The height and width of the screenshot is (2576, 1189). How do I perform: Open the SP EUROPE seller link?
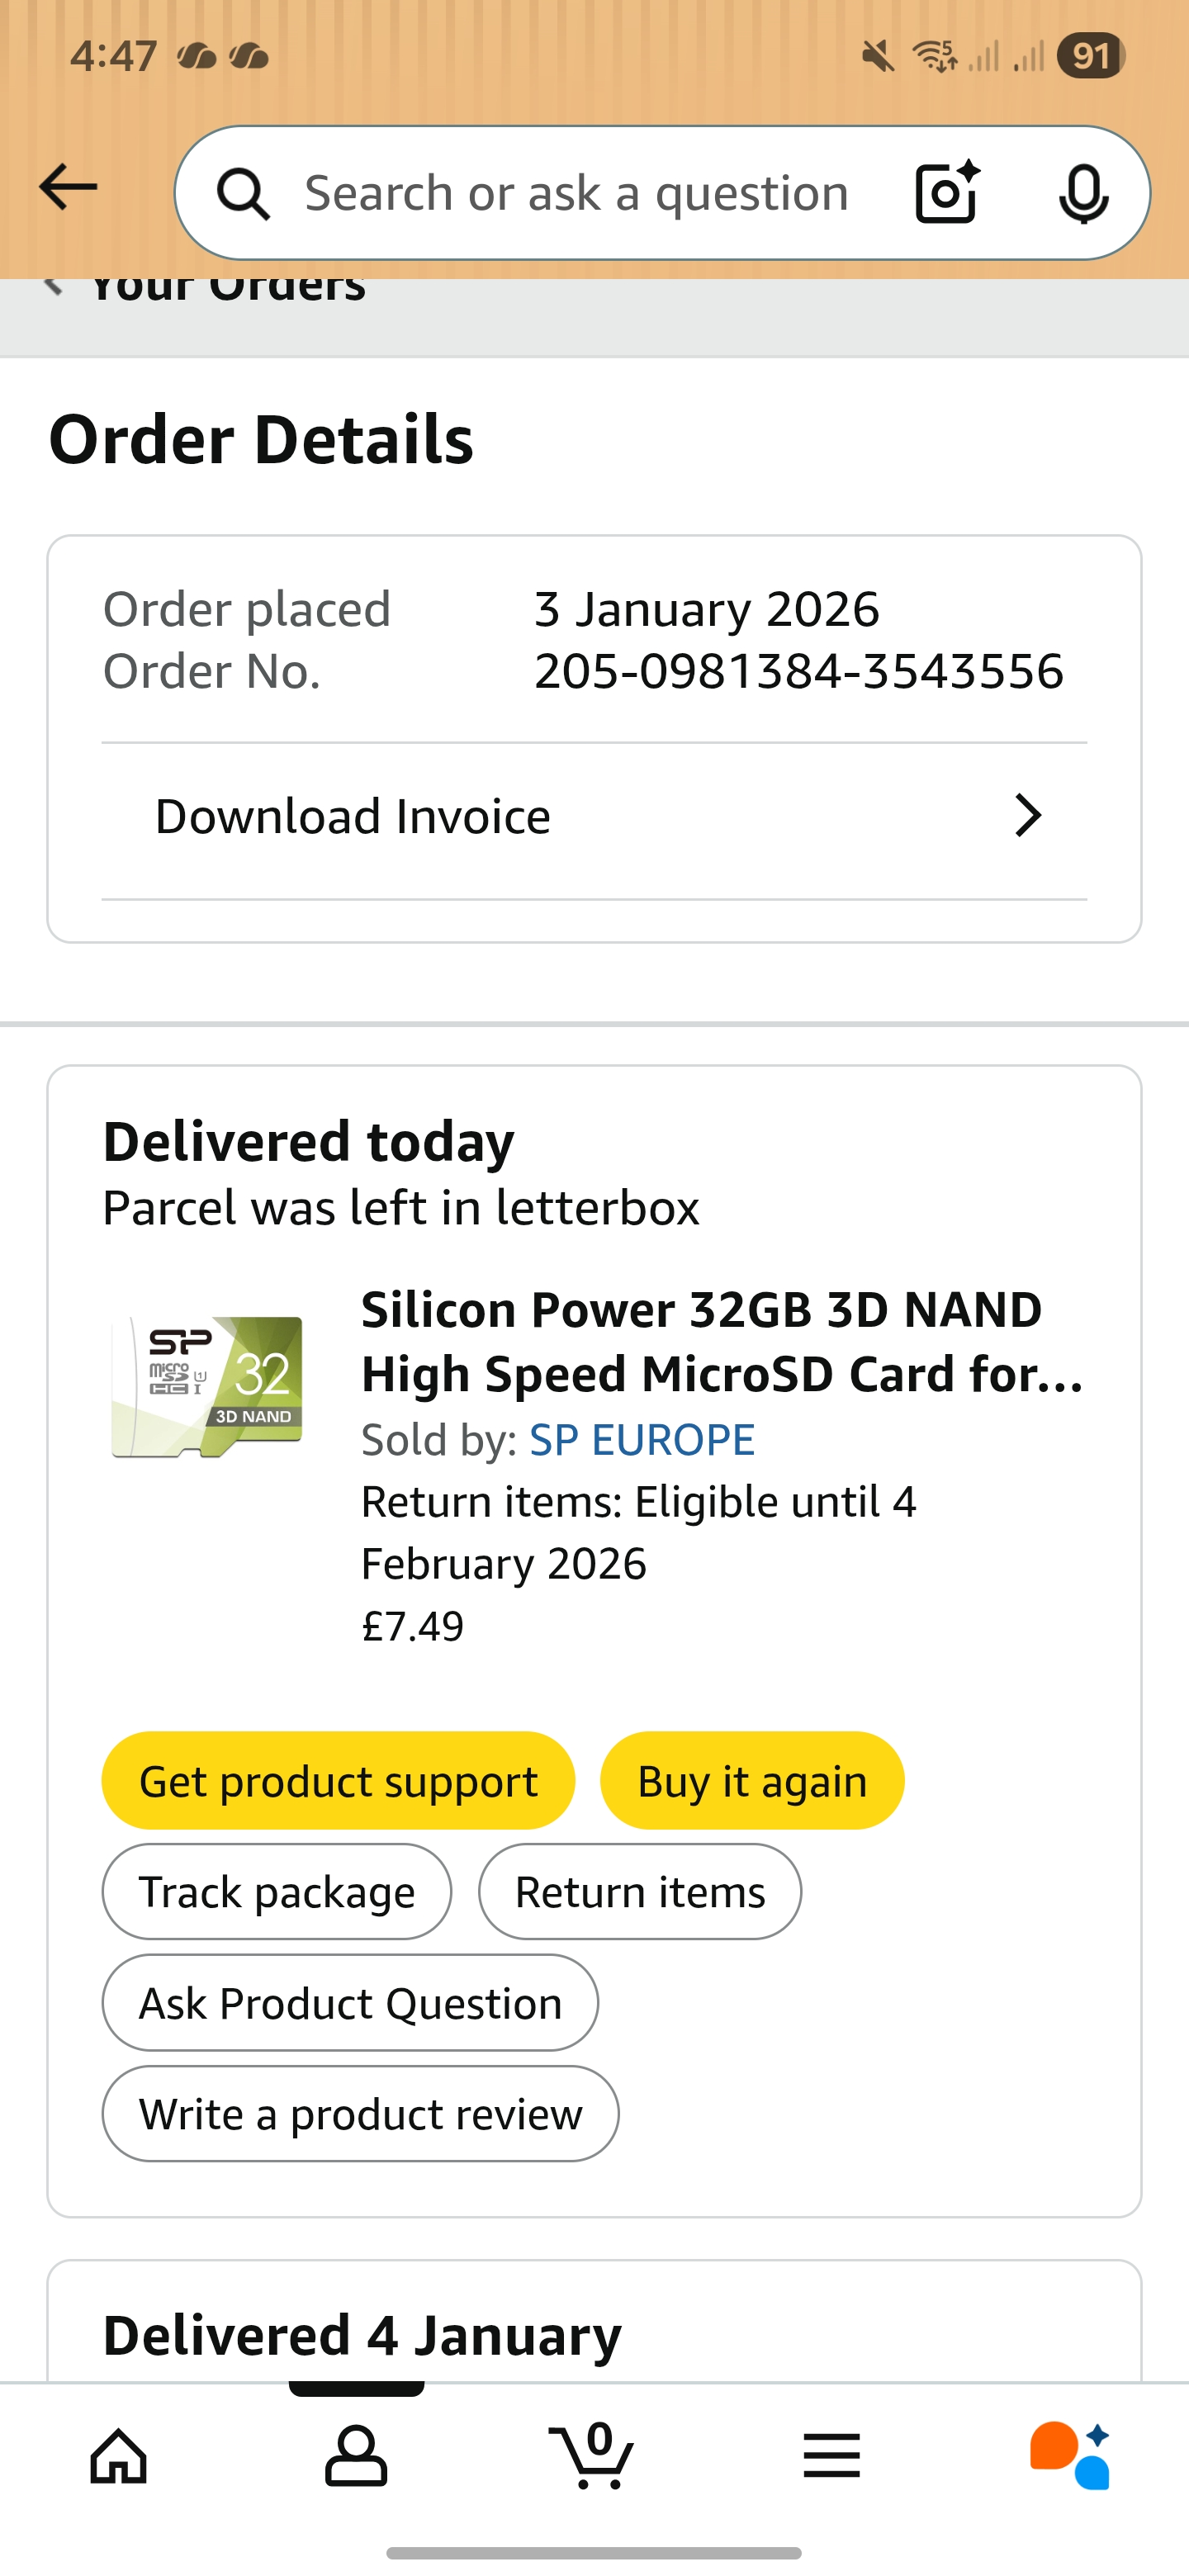[x=642, y=1440]
